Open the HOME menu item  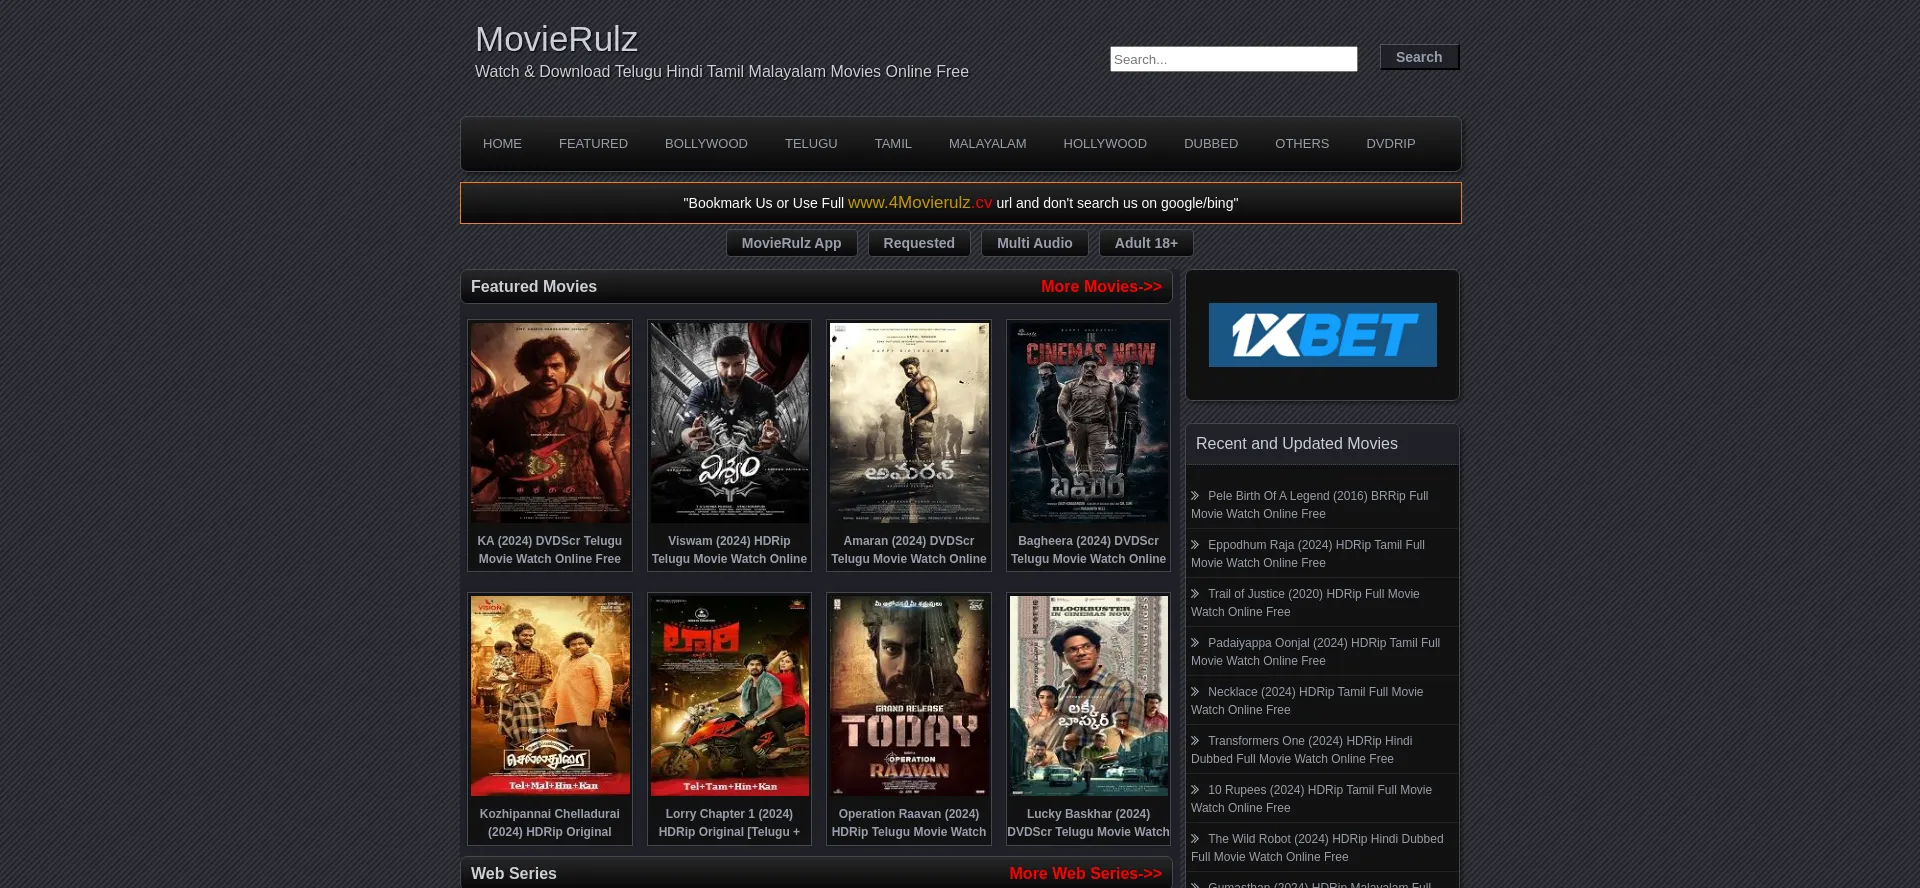502,144
